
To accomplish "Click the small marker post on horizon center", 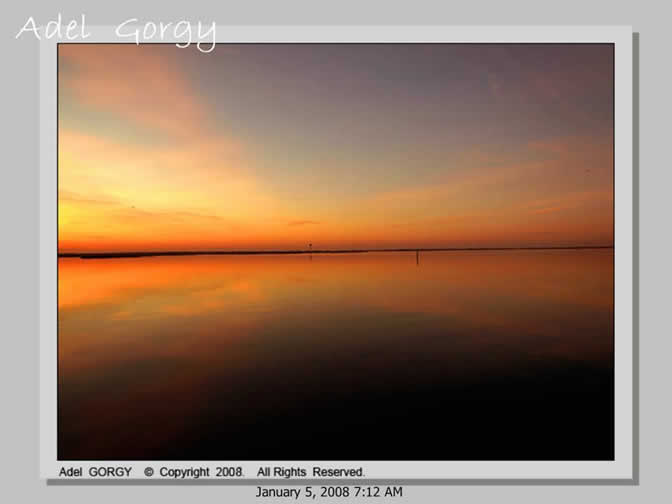I will pyautogui.click(x=310, y=246).
